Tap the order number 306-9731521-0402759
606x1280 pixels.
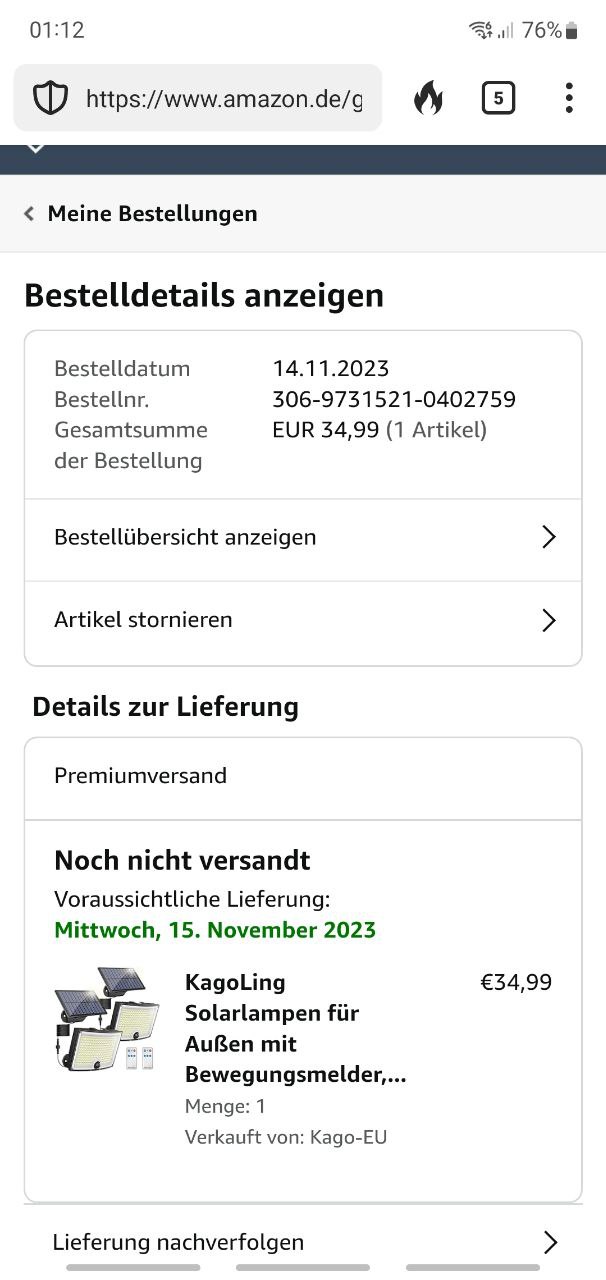click(394, 400)
